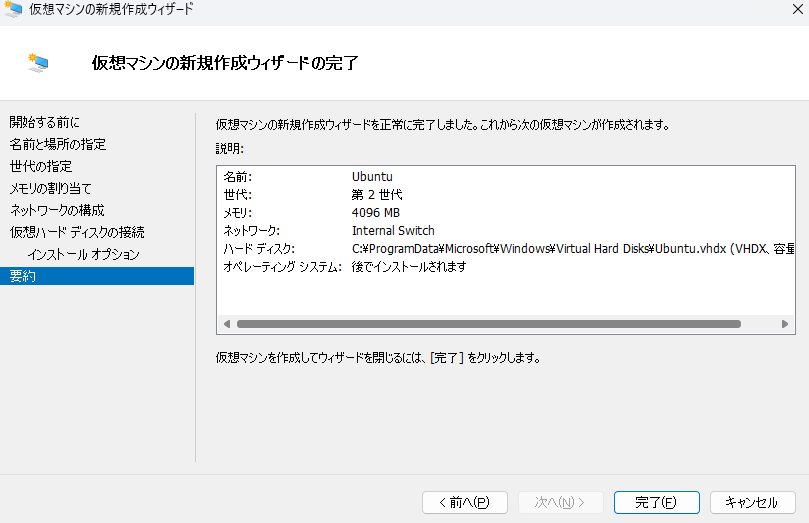Click the Internal Switch network value

393,231
